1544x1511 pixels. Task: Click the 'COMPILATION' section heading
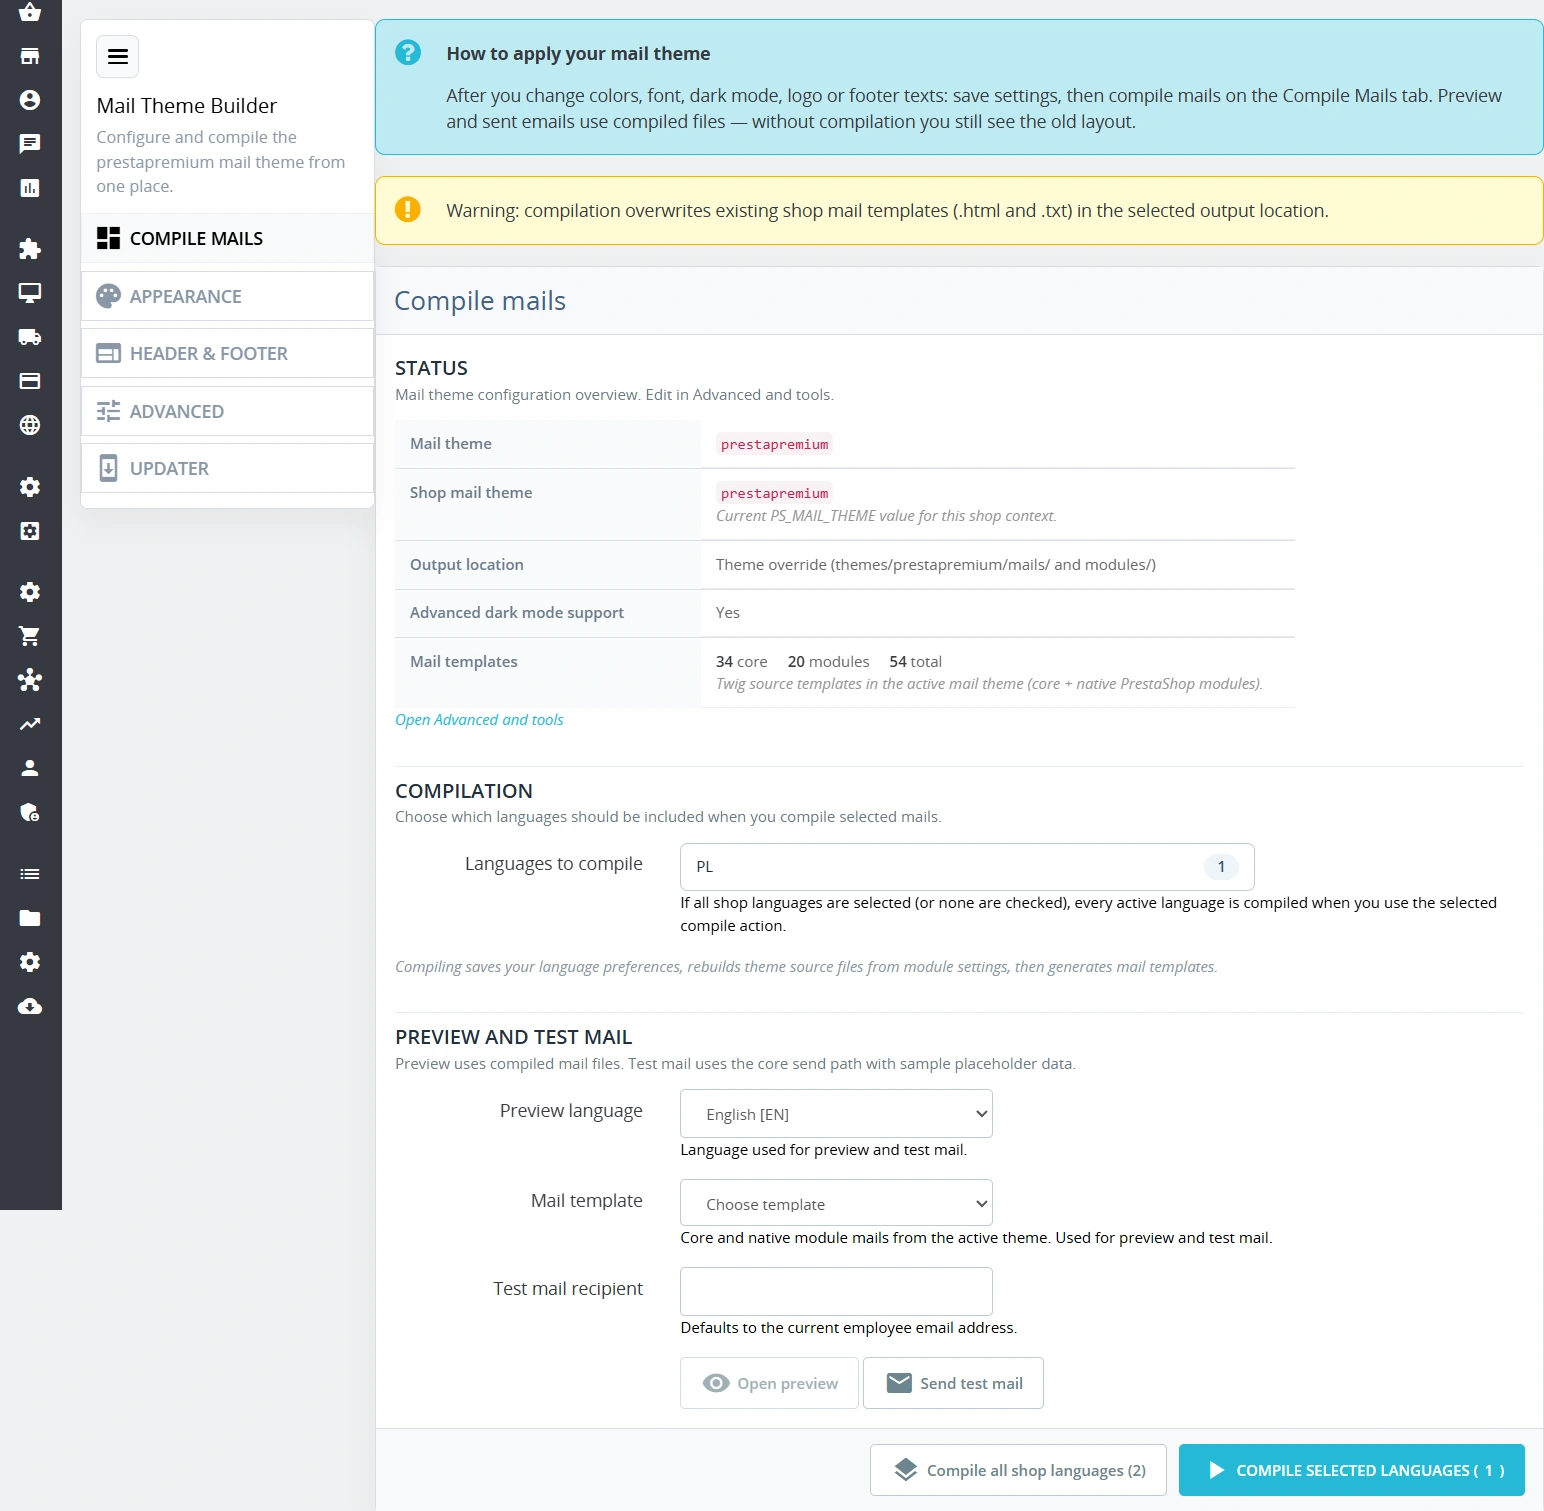pyautogui.click(x=464, y=791)
